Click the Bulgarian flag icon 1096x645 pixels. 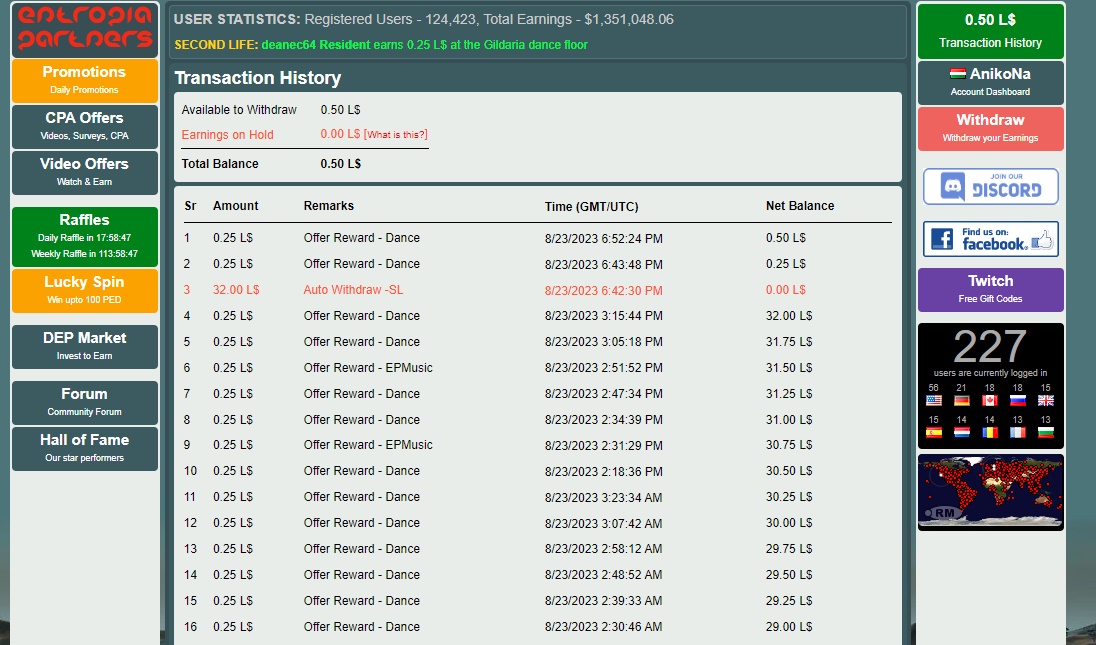point(1046,433)
